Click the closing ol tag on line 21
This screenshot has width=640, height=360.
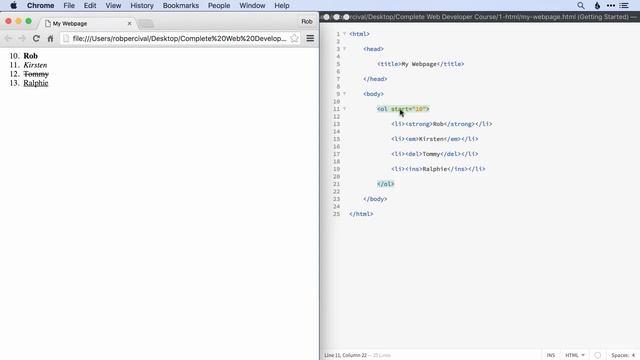tap(386, 184)
